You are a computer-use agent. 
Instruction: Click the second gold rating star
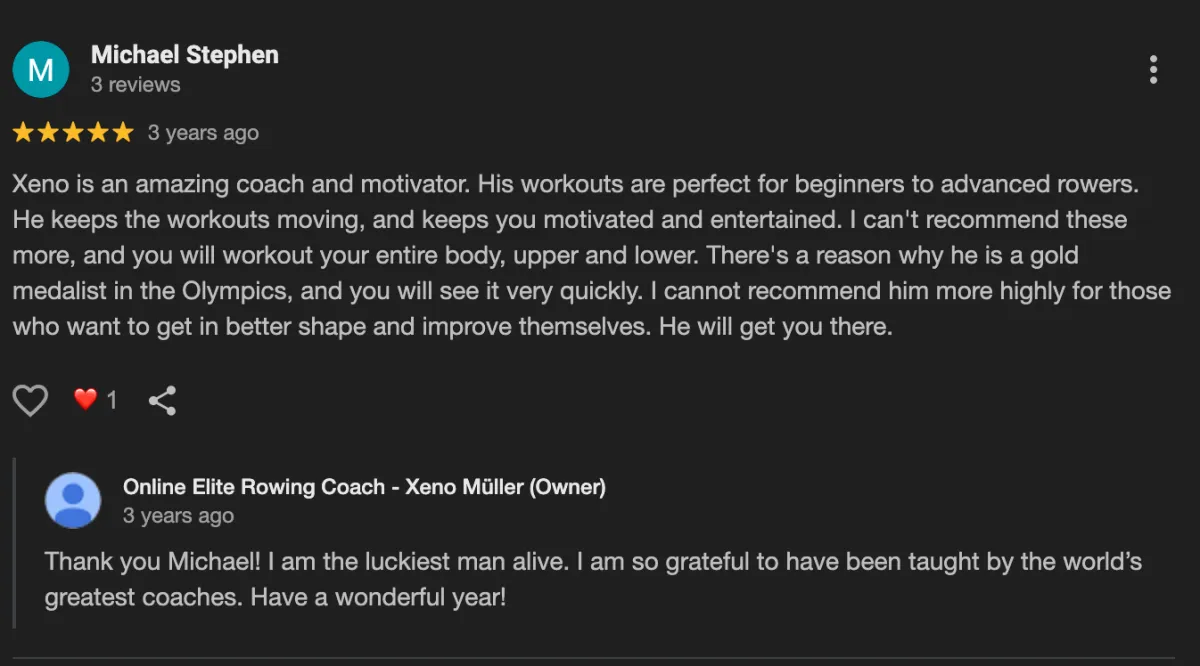(x=48, y=133)
